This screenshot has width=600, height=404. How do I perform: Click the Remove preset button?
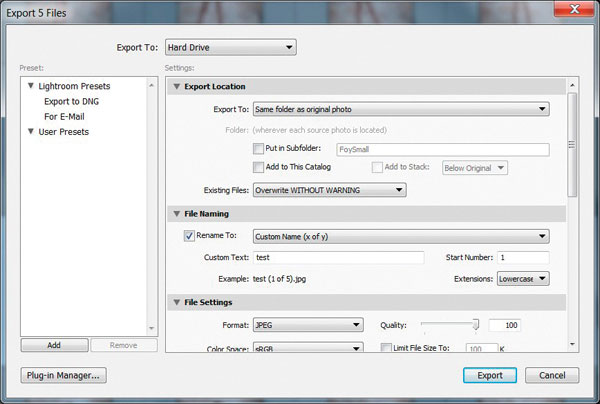pyautogui.click(x=124, y=345)
